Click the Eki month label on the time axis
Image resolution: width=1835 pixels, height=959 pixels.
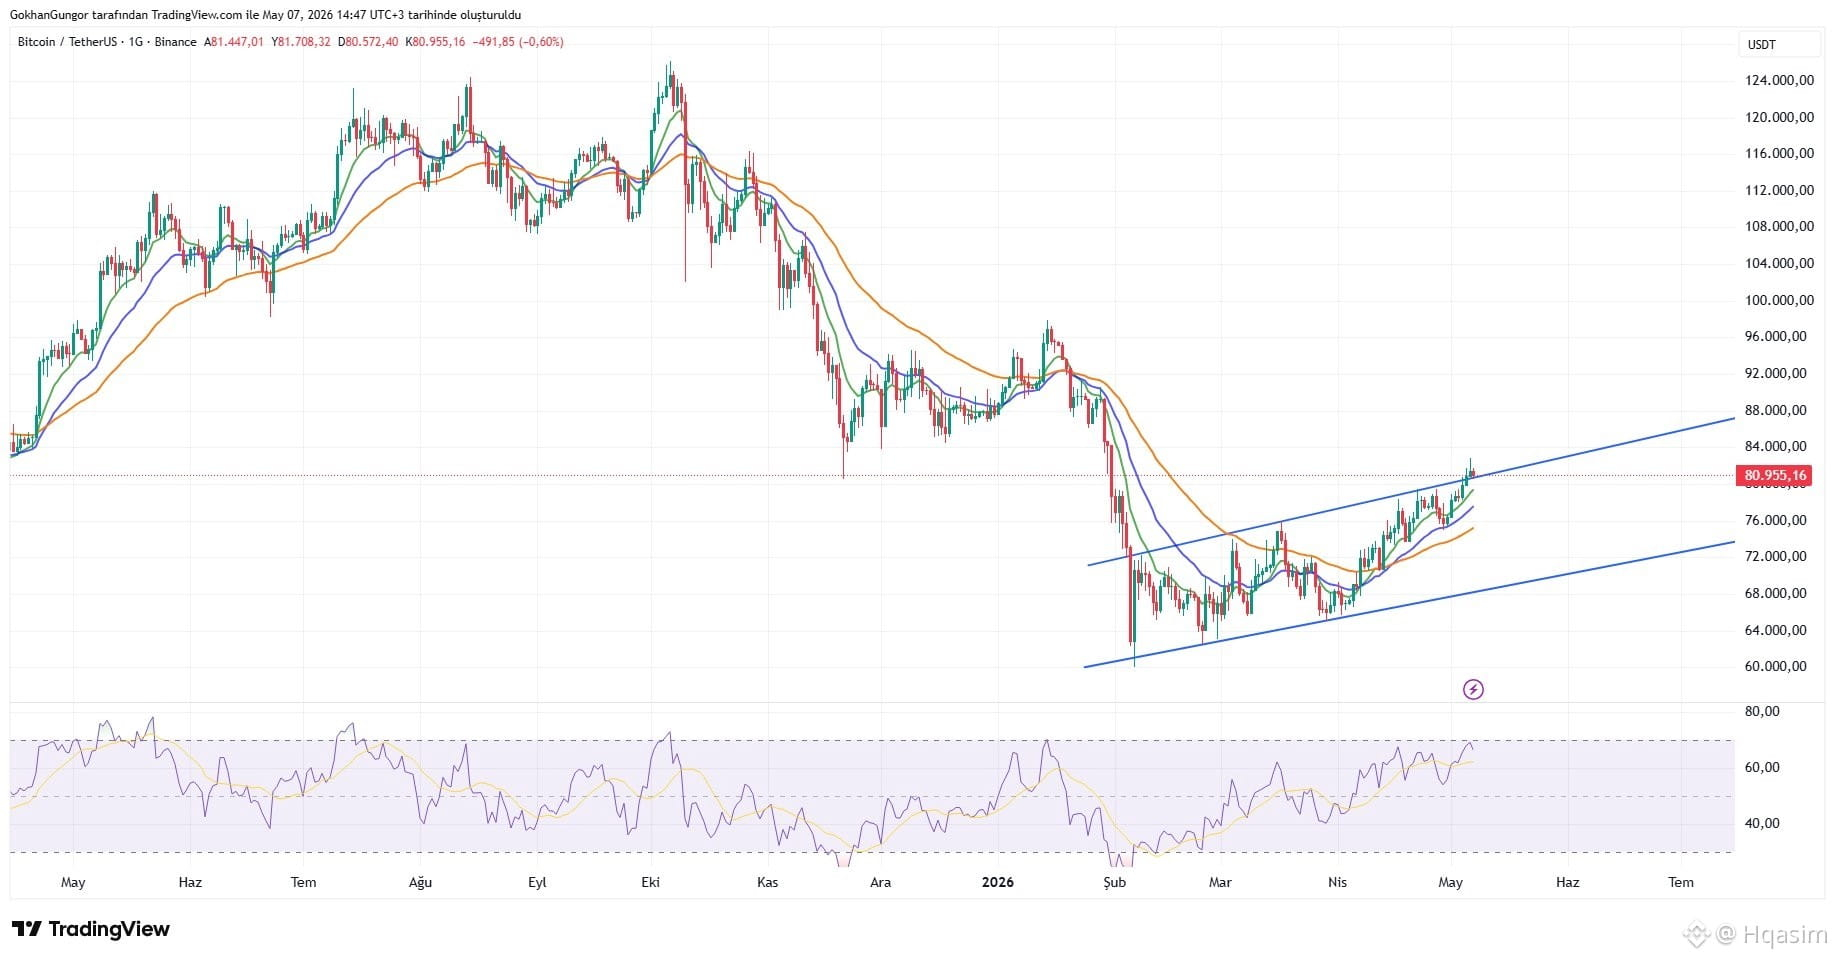(x=651, y=882)
